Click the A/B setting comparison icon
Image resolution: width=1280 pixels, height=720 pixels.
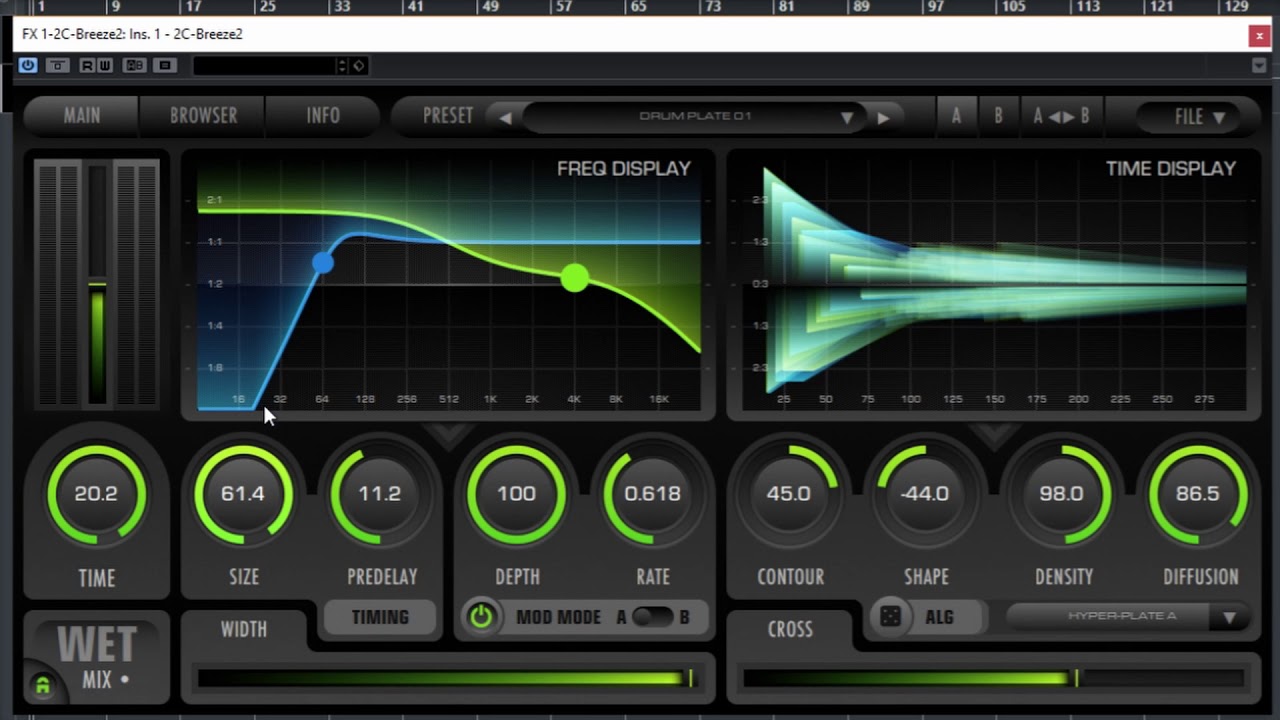[x=134, y=65]
